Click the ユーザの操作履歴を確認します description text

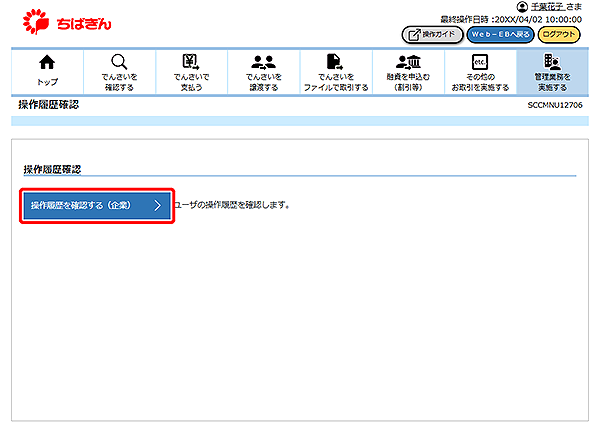[x=233, y=205]
